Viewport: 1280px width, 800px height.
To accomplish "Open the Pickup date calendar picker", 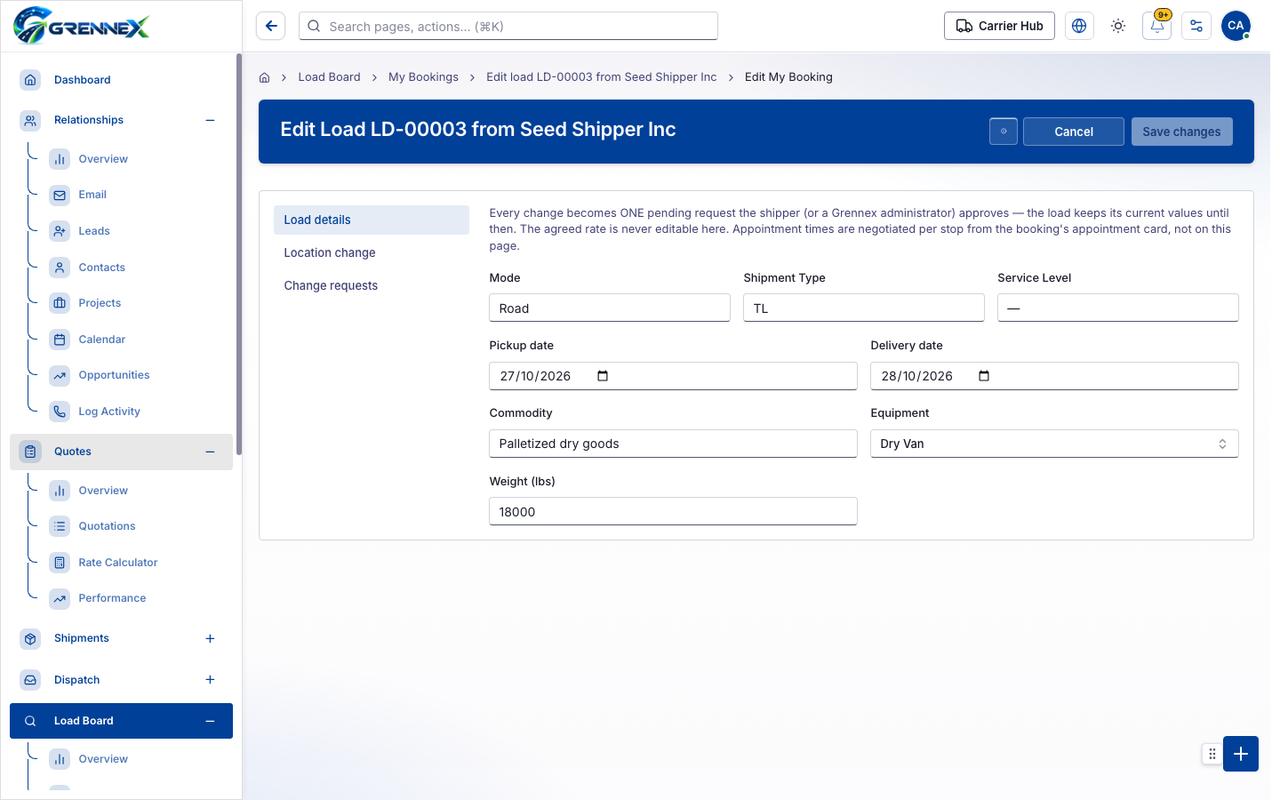I will [x=603, y=376].
